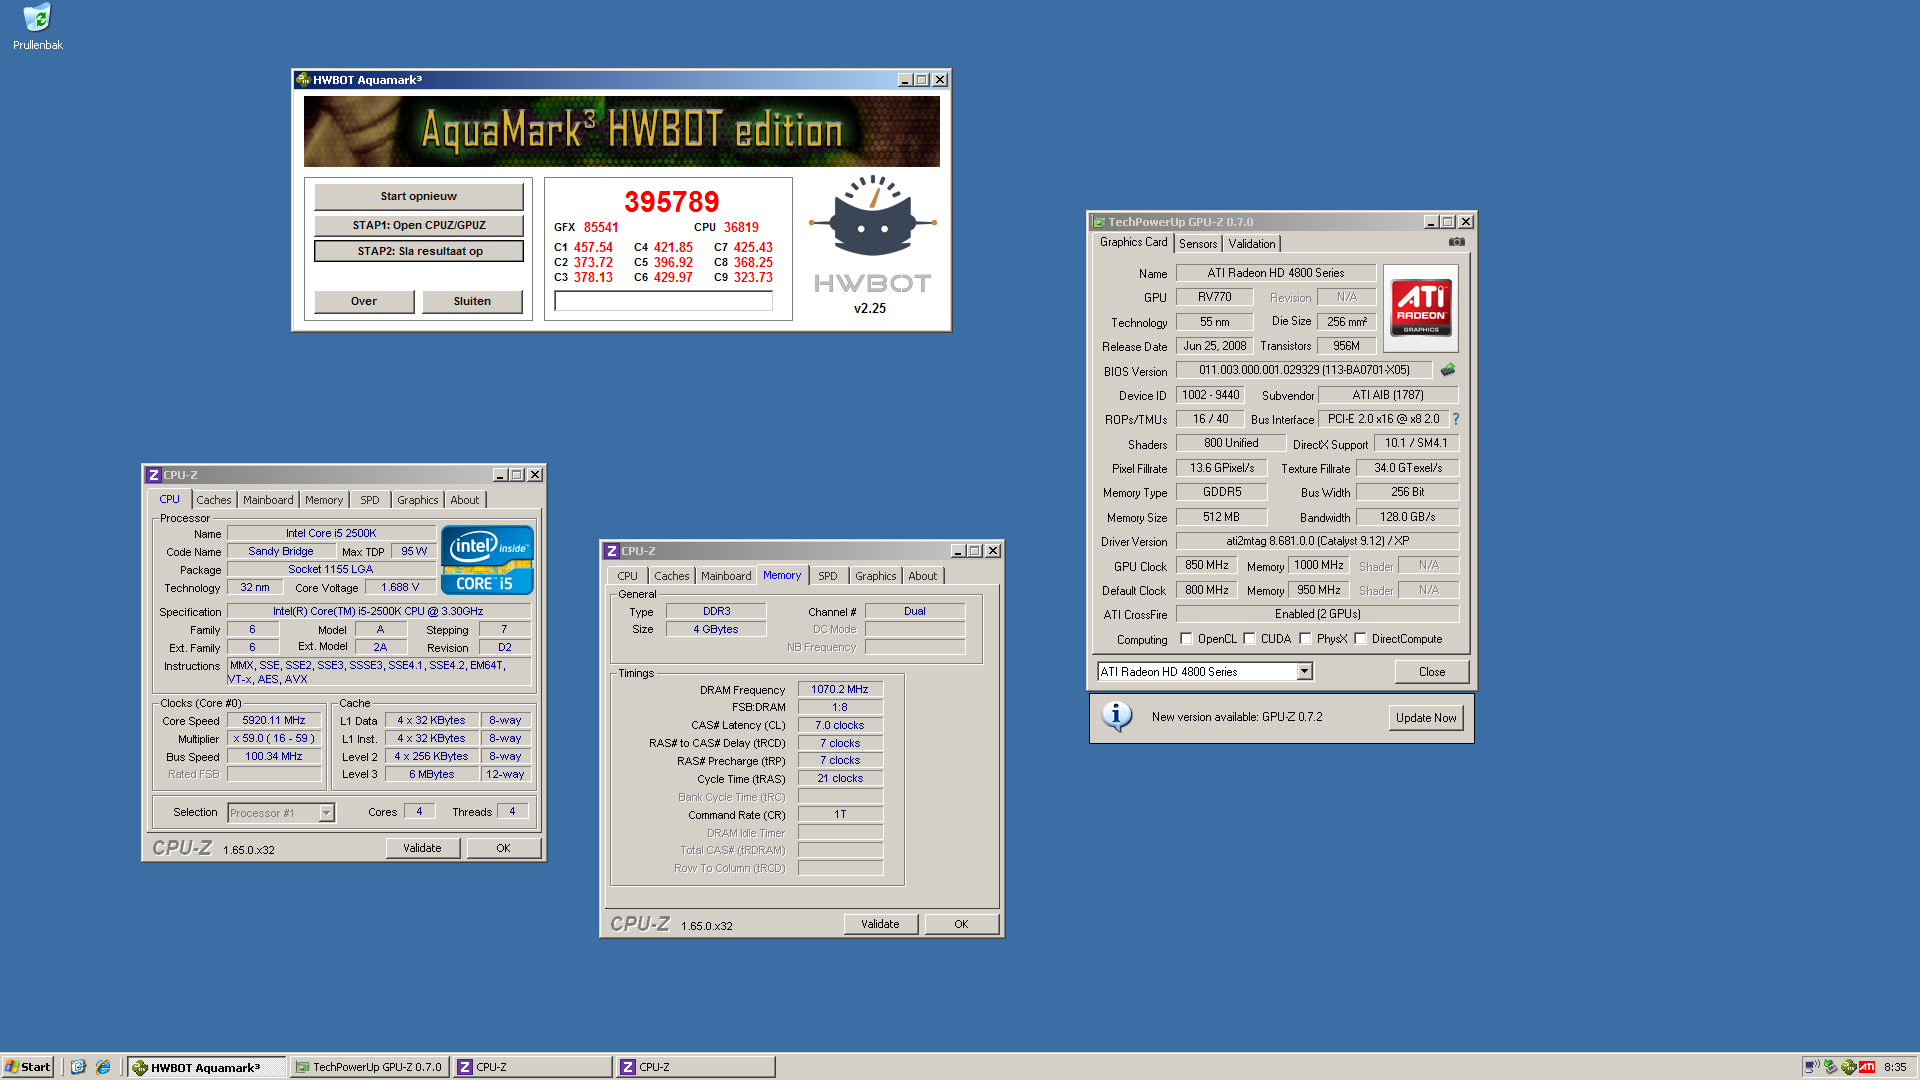1920x1080 pixels.
Task: Toggle the DirectCompute checkbox in GPU-Z
Action: click(1361, 639)
